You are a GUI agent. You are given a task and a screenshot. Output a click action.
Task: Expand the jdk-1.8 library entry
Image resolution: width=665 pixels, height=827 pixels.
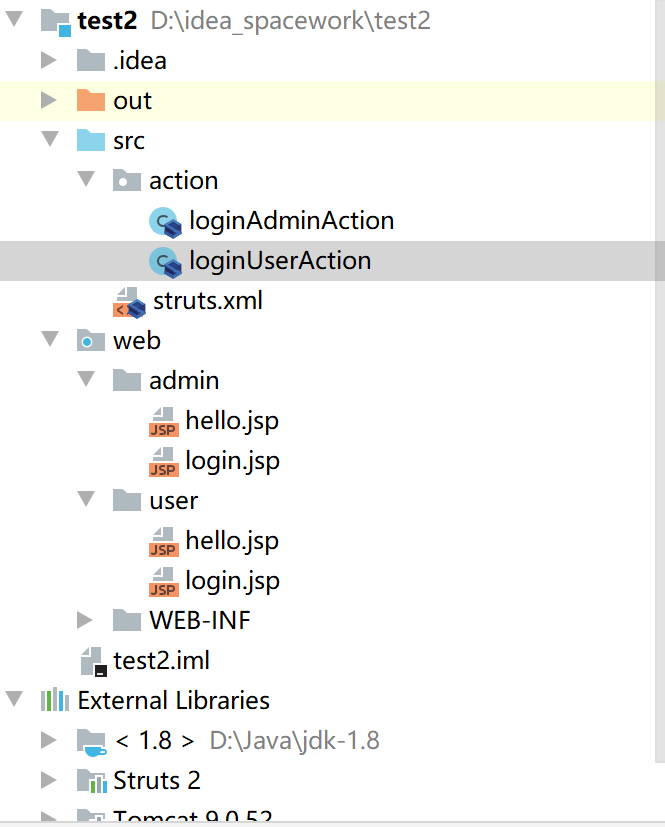(x=48, y=740)
